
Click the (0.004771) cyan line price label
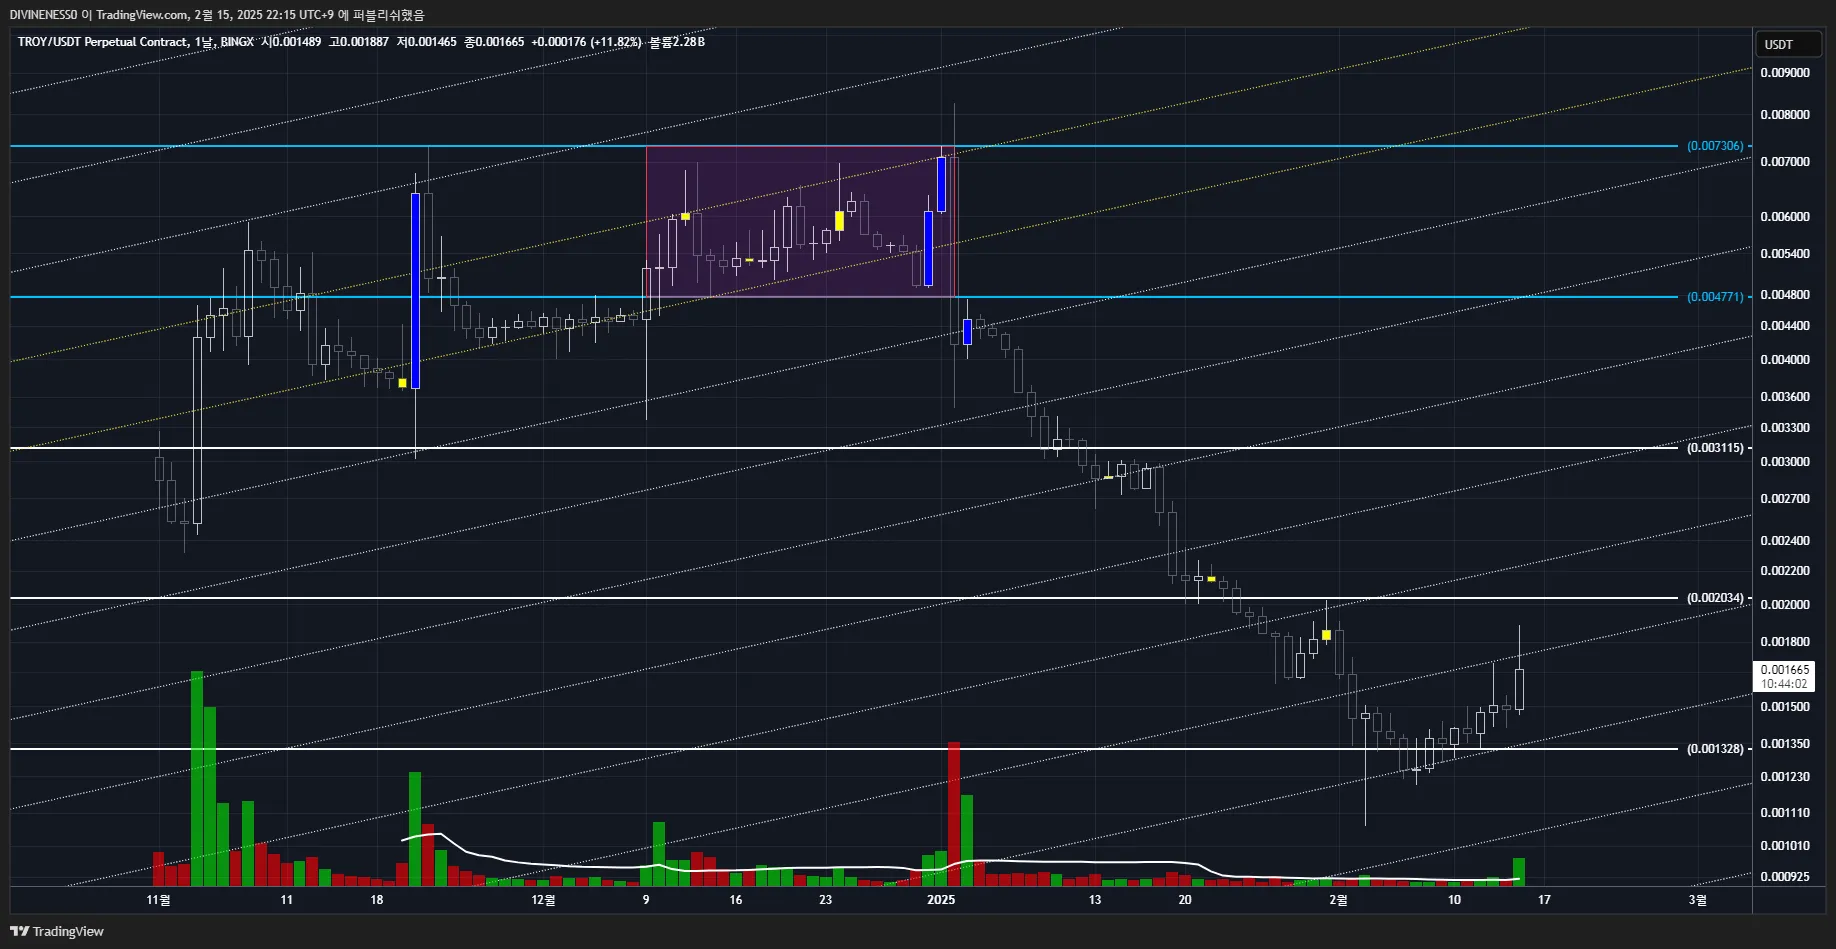coord(1715,297)
